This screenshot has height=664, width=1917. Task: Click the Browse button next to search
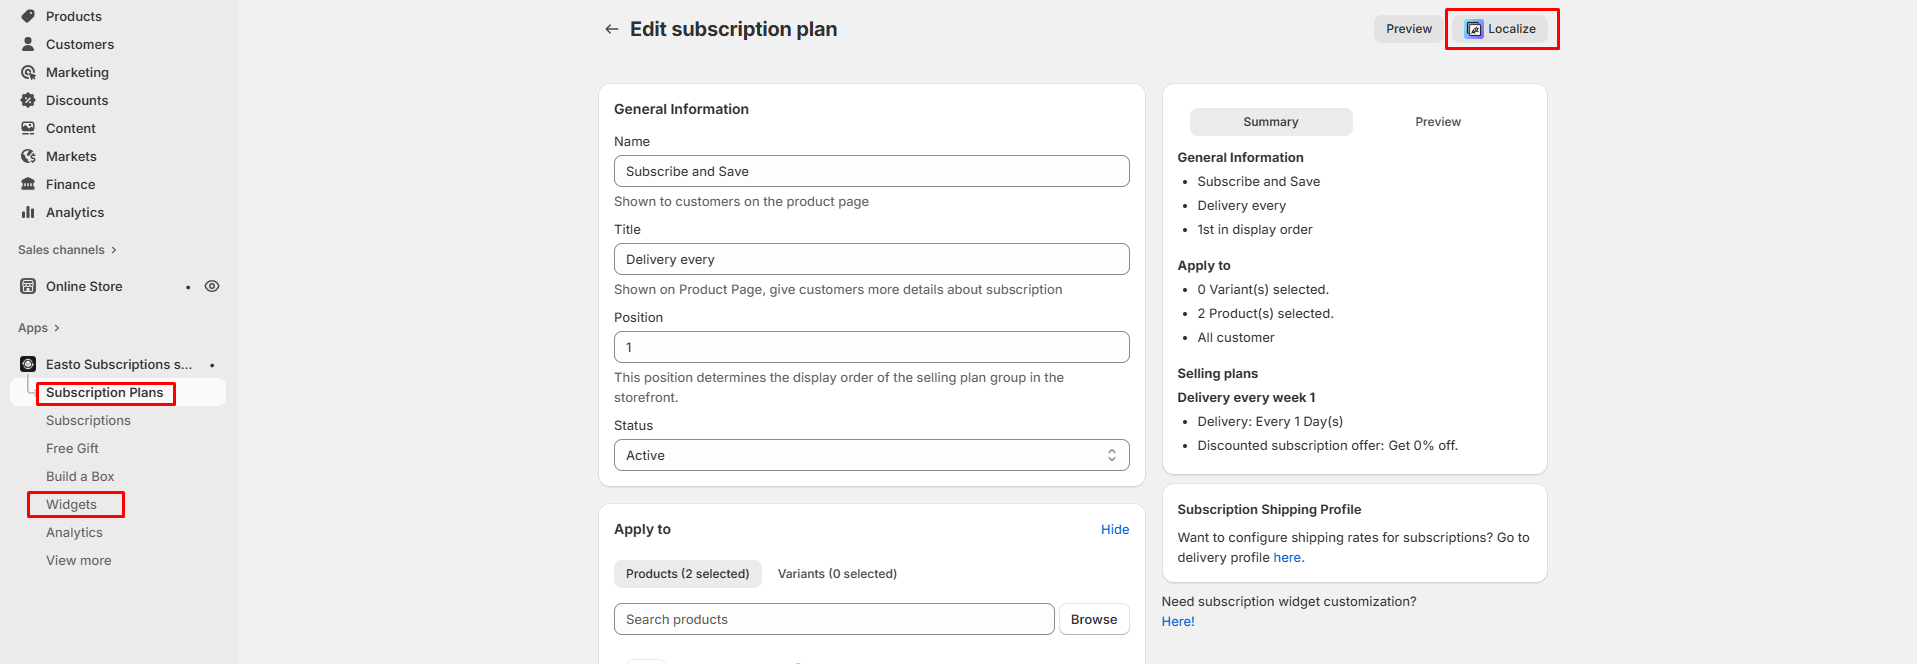pos(1093,620)
